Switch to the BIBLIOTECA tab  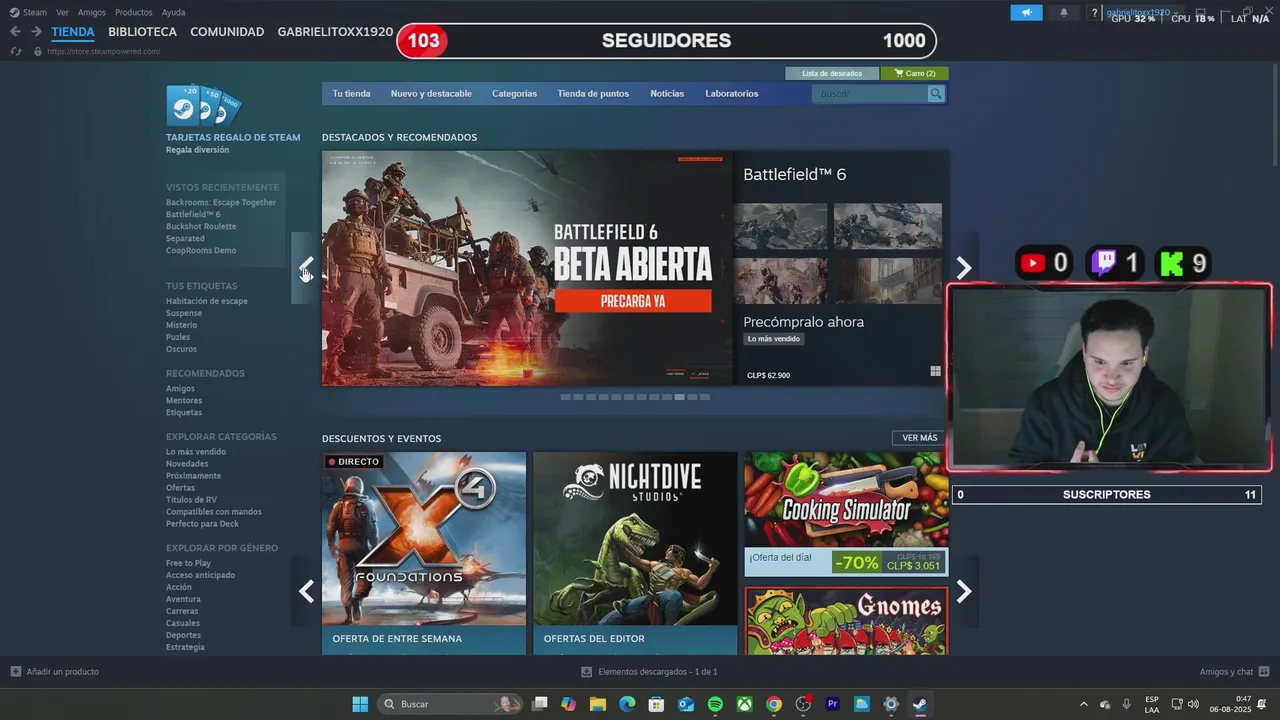142,32
